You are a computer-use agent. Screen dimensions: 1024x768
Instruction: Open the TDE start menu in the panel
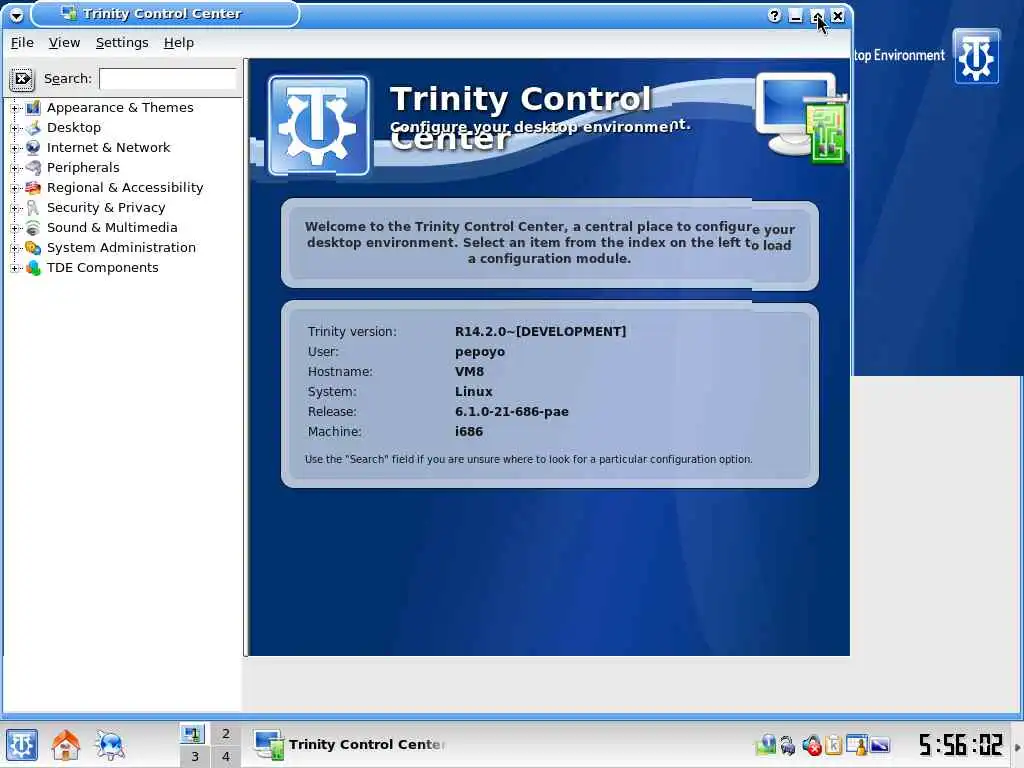22,744
